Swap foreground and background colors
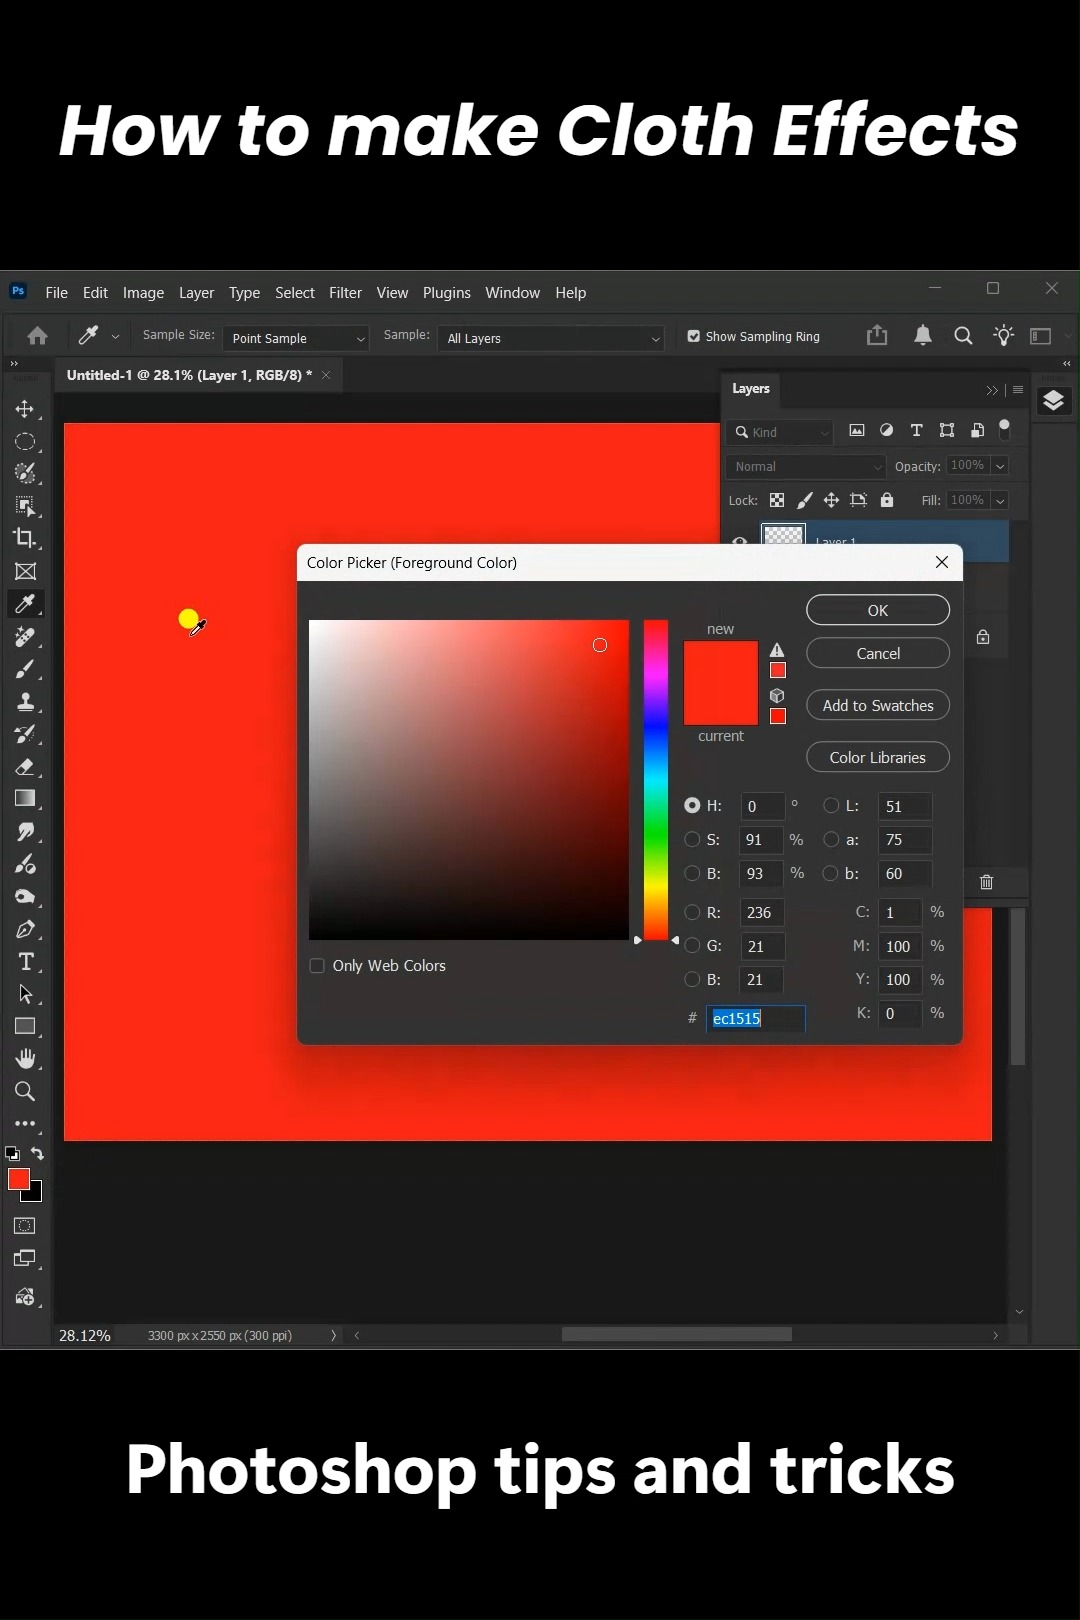The width and height of the screenshot is (1080, 1620). point(37,1153)
